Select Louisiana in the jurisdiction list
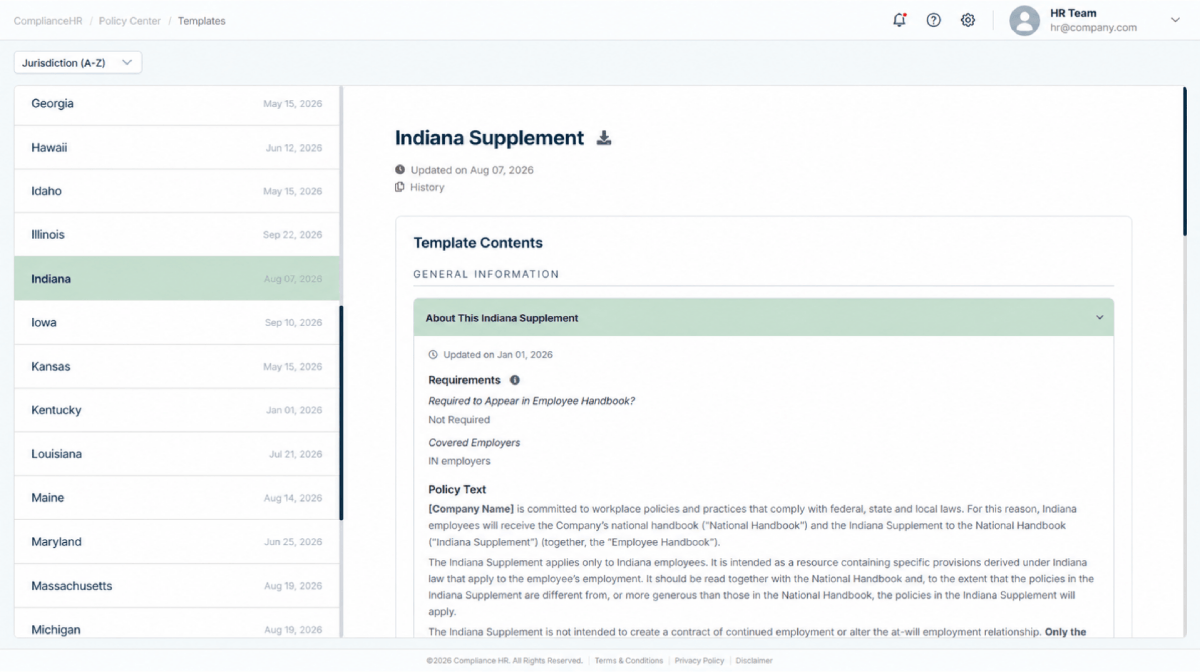Screen dimensions: 1200x672 [x=177, y=454]
